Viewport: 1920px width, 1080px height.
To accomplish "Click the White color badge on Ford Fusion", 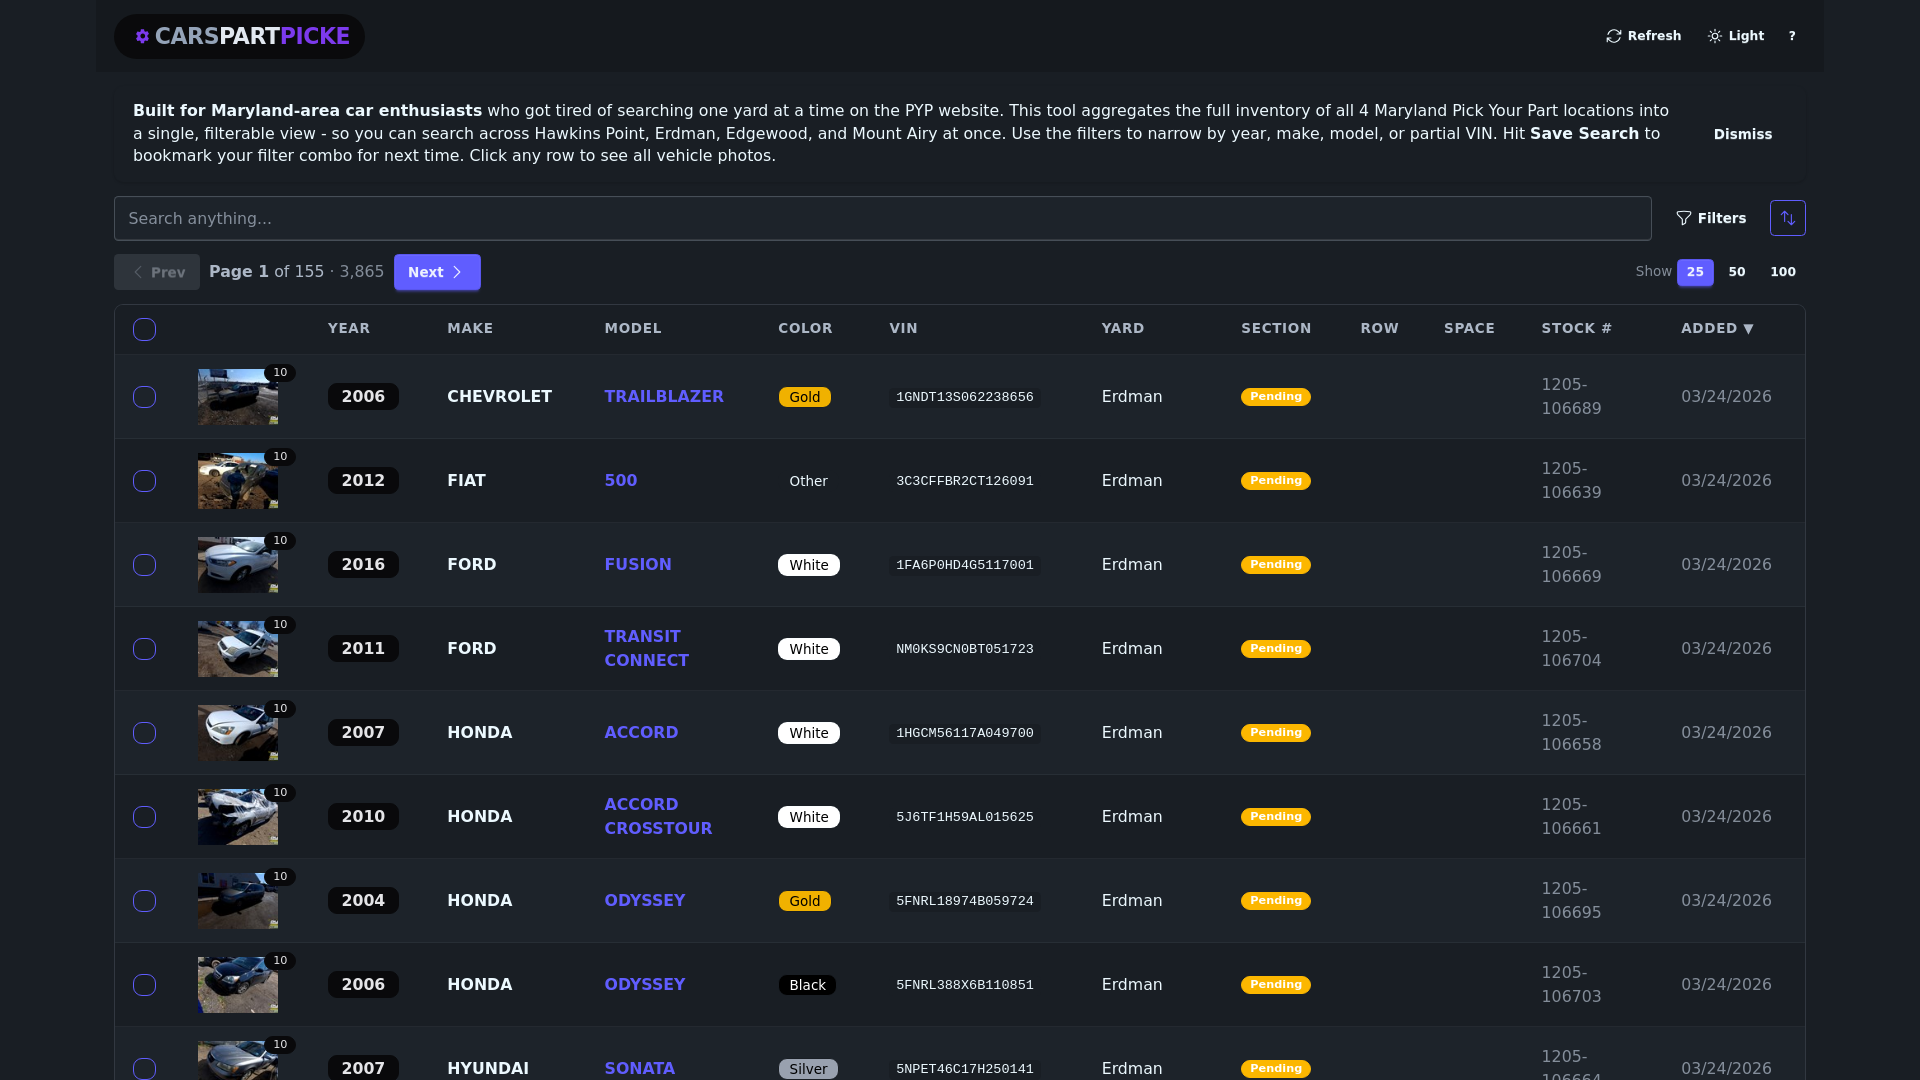I will point(809,565).
